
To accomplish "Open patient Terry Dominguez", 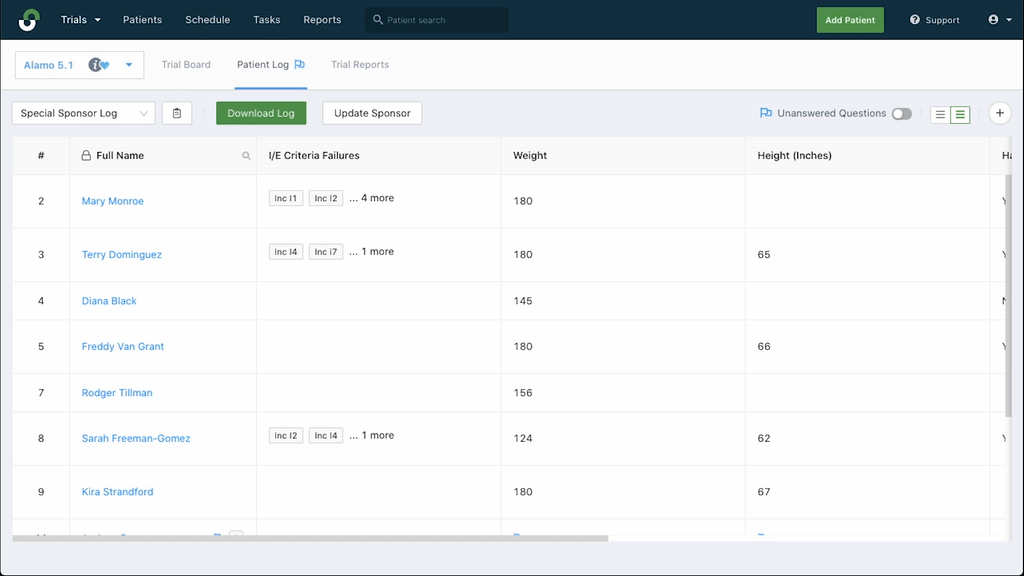I will (x=121, y=255).
